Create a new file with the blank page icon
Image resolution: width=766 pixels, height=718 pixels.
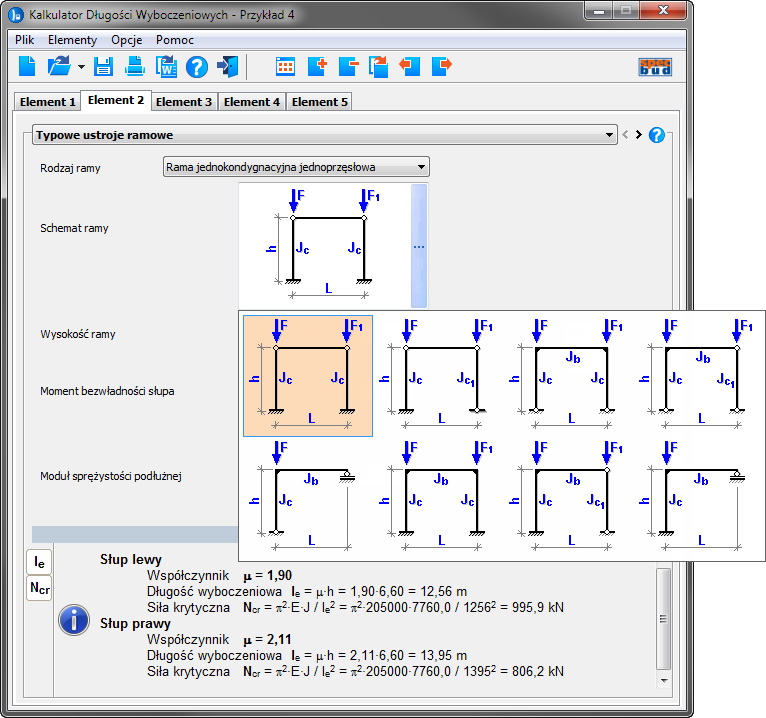(x=27, y=66)
